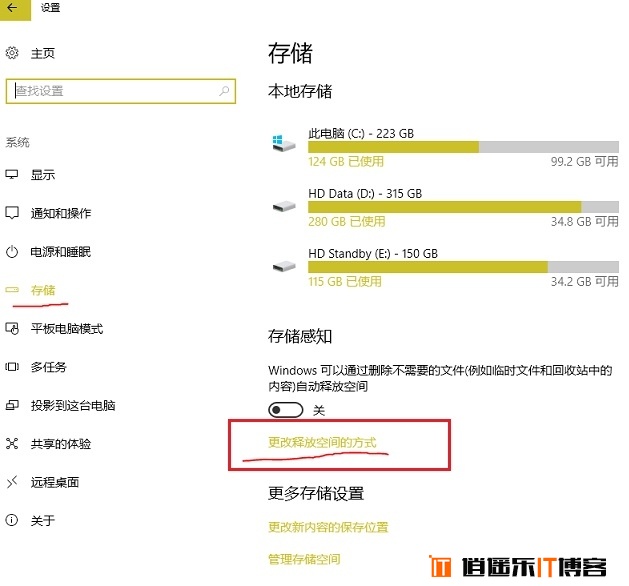Click the 此电脑 (C:) - 223 GB label

(361, 133)
